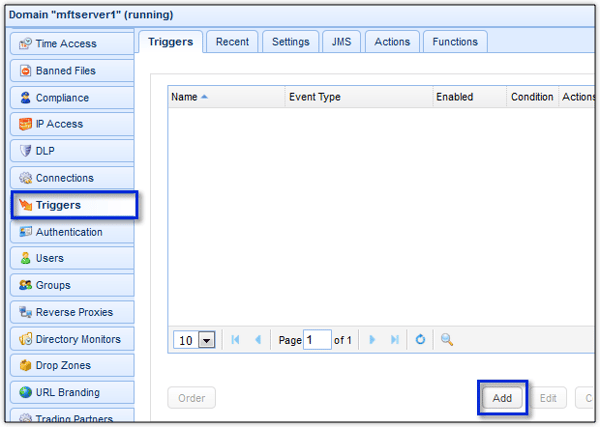Click the refresh icon in pagination bar
Viewport: 600px width, 427px height.
420,339
